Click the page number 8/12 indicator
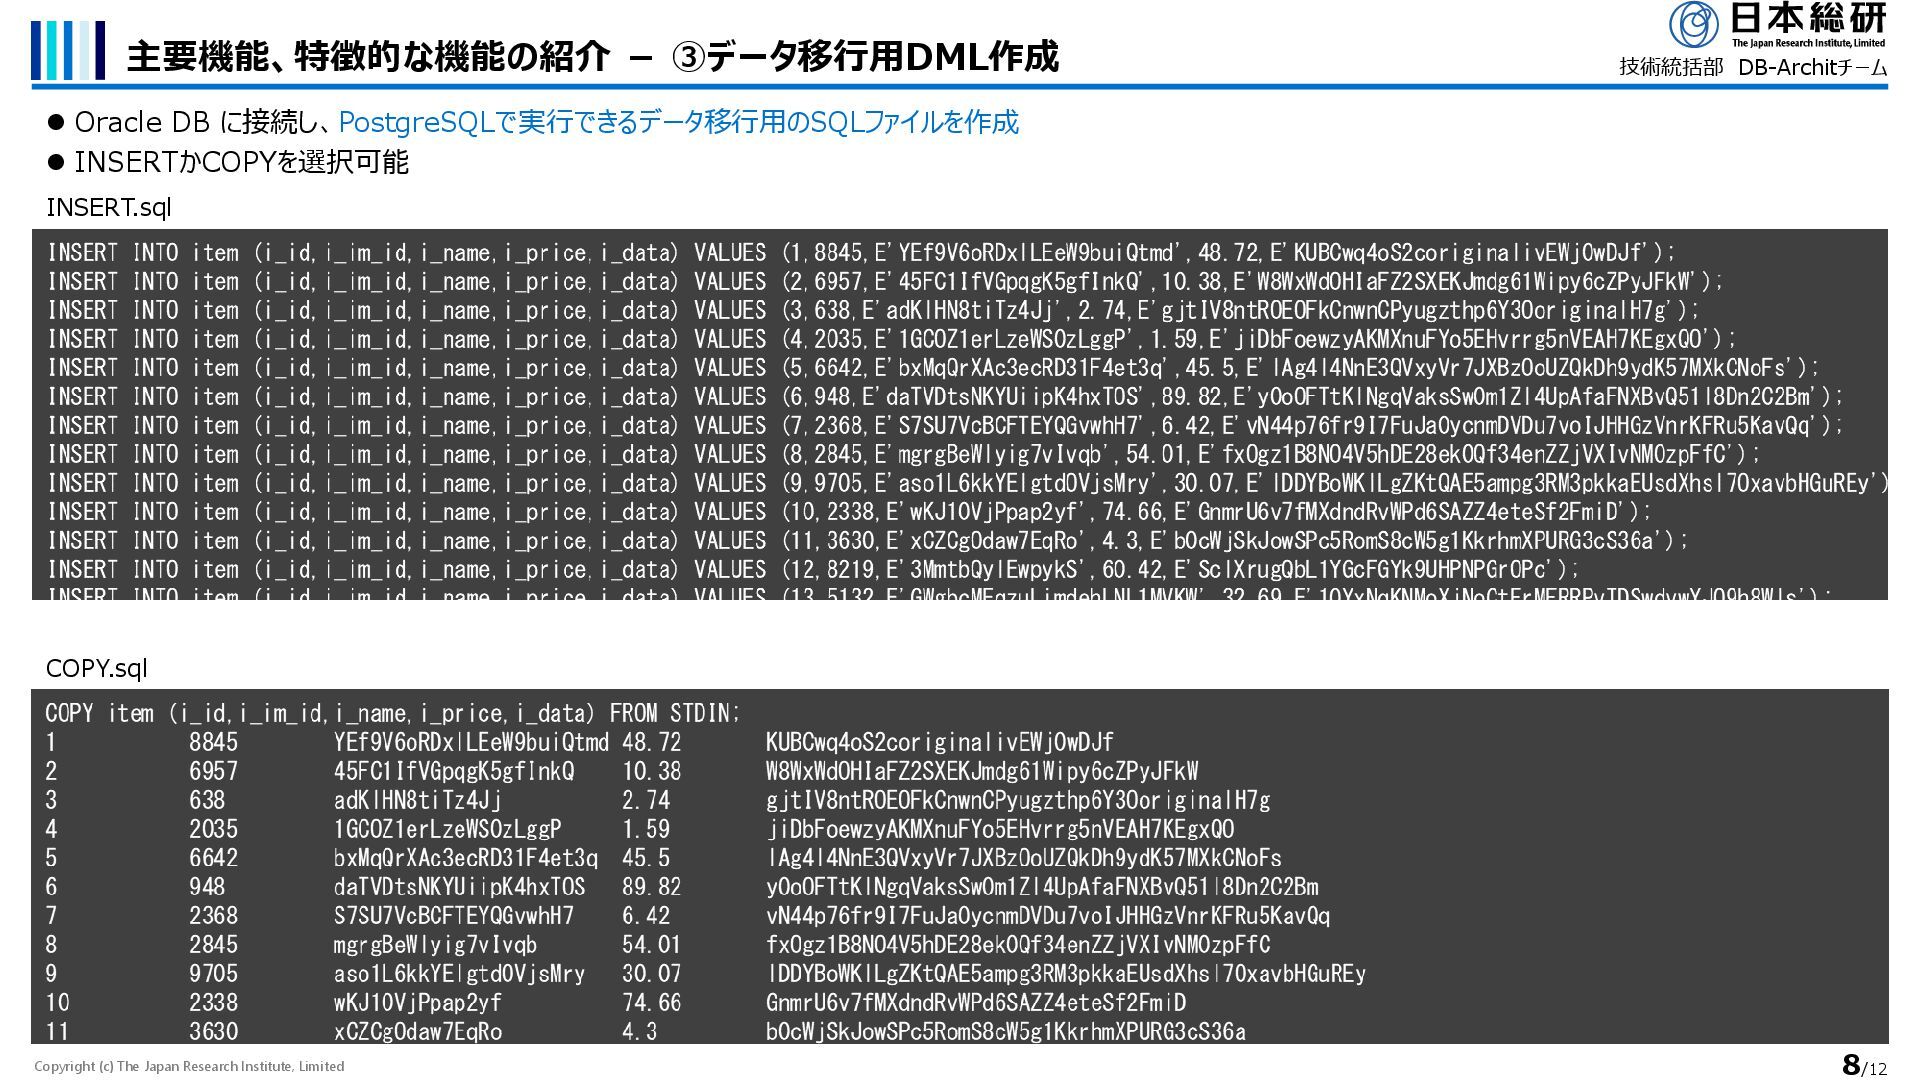Screen dimensions: 1920x1080 (x=1864, y=1065)
